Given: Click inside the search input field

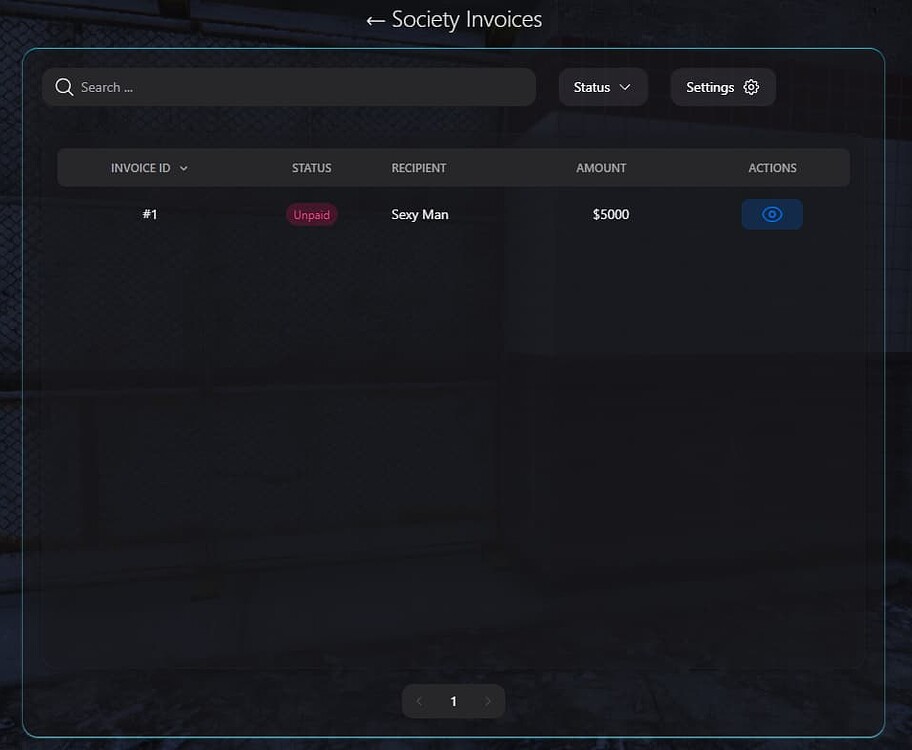Looking at the screenshot, I should (290, 87).
